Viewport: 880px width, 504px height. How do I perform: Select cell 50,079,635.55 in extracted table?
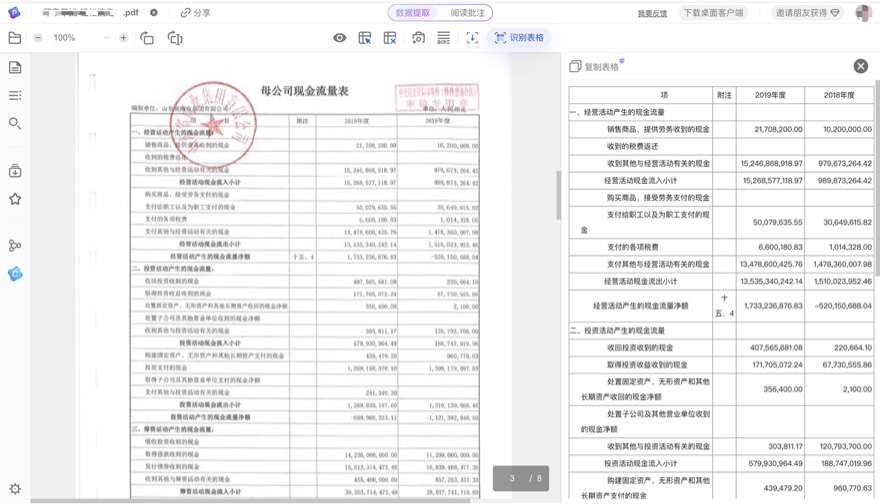(771, 222)
